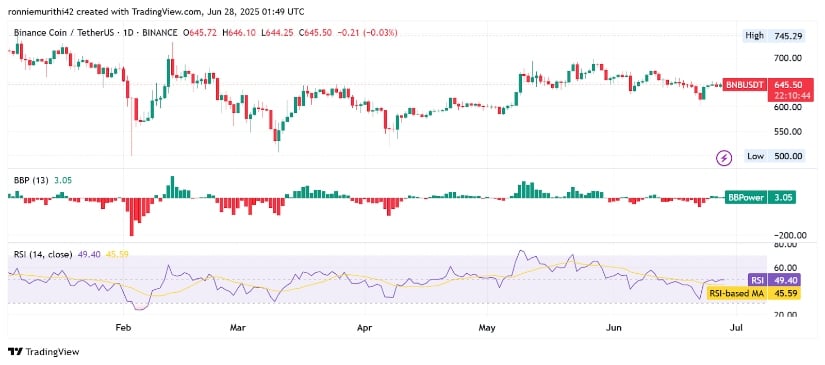
Task: Click the 45.59 RSI-based MA value
Action: point(784,293)
